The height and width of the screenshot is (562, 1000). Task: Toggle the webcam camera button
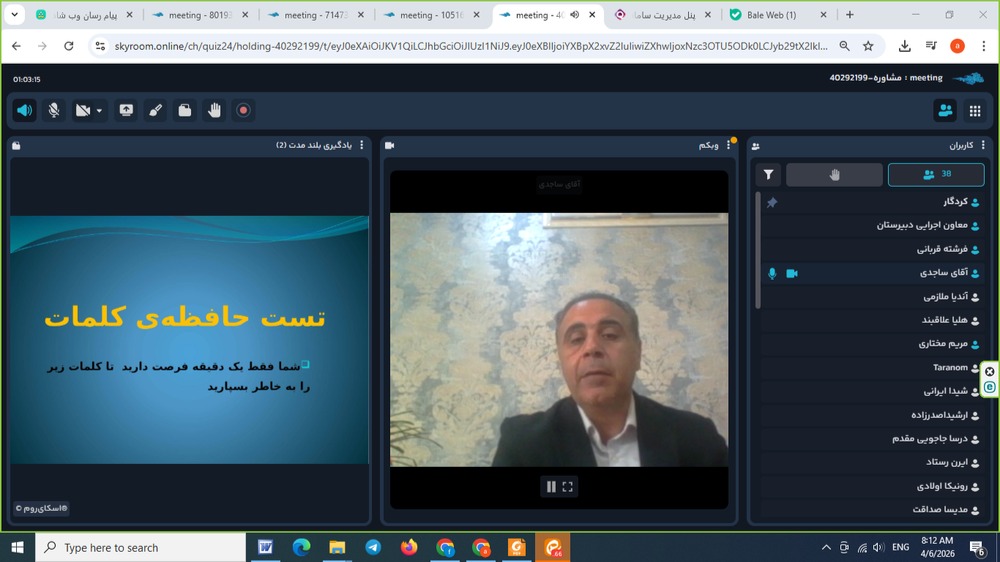(x=83, y=110)
